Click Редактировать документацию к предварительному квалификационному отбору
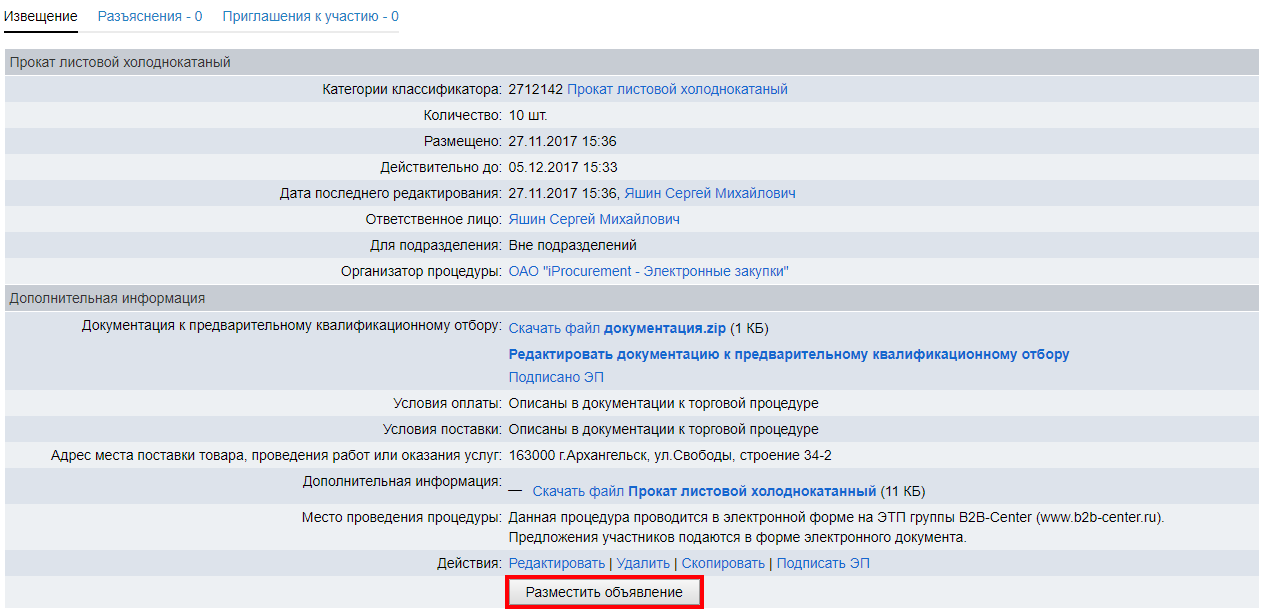 point(788,355)
